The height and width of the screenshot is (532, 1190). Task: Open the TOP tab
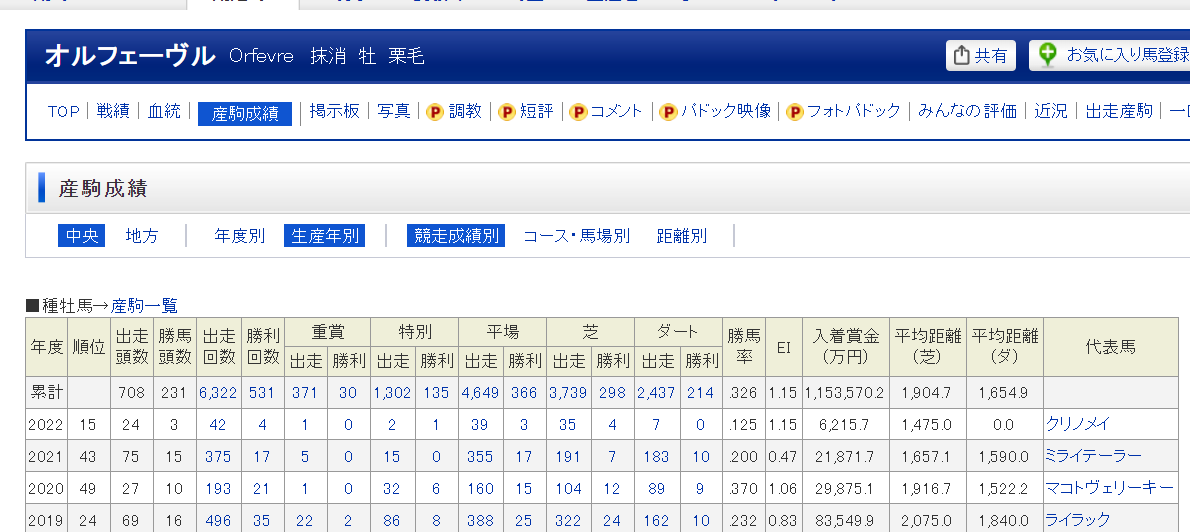click(64, 112)
